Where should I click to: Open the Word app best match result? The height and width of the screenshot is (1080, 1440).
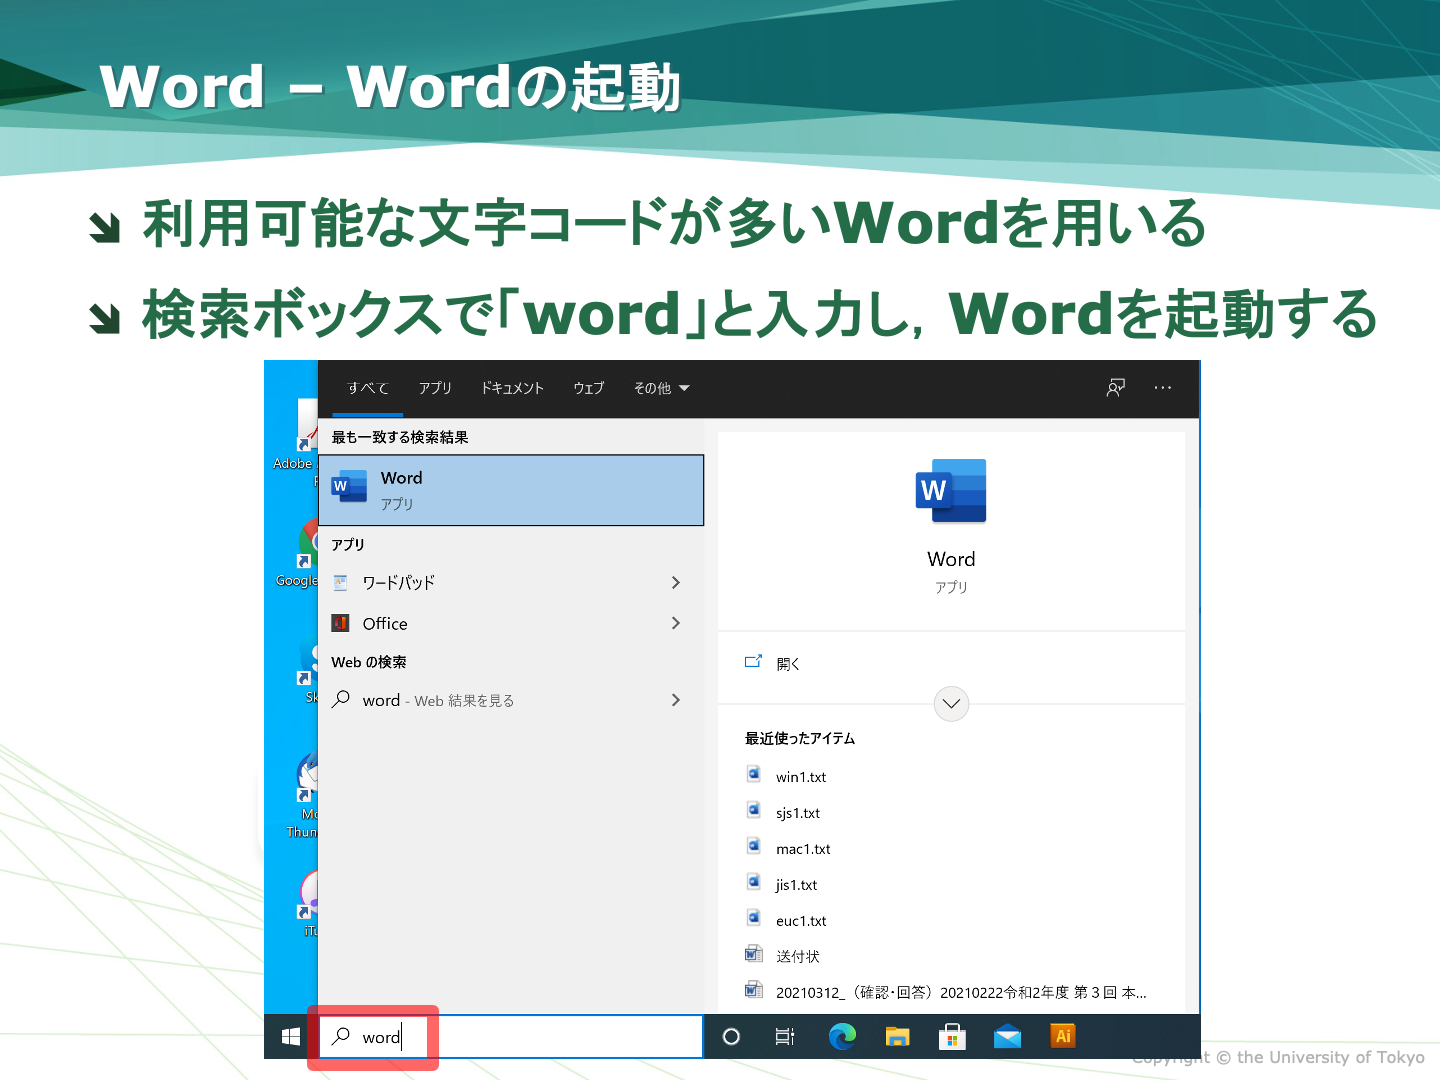(x=511, y=490)
